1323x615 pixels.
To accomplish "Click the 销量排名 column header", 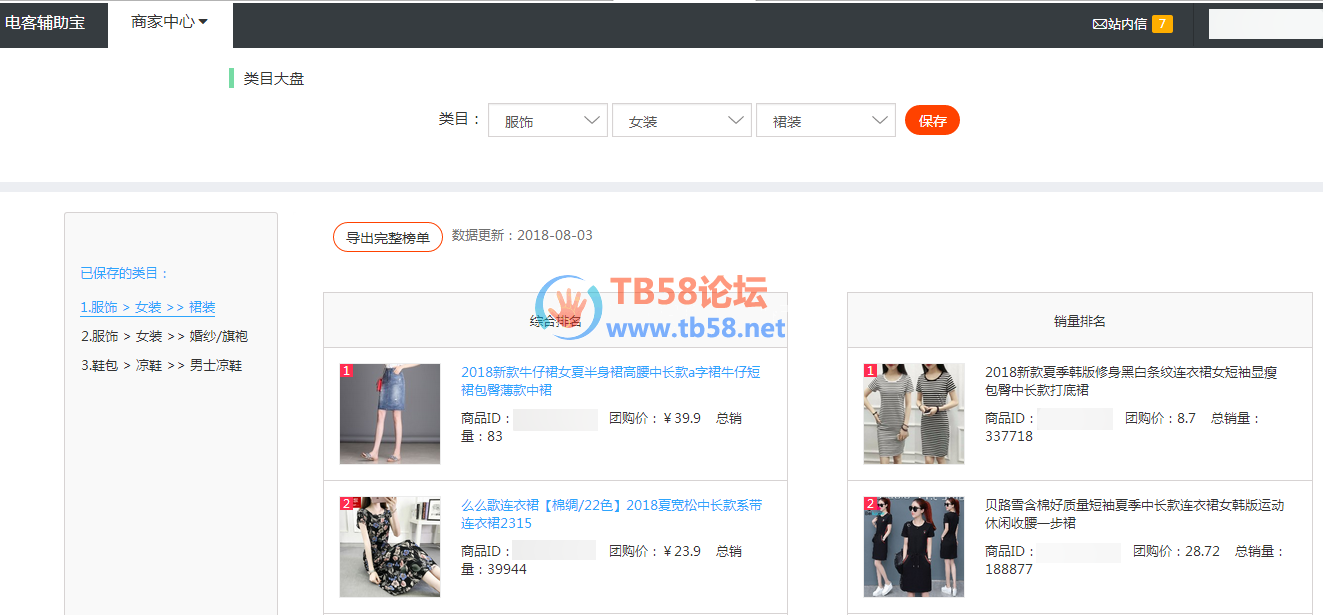I will [1079, 321].
